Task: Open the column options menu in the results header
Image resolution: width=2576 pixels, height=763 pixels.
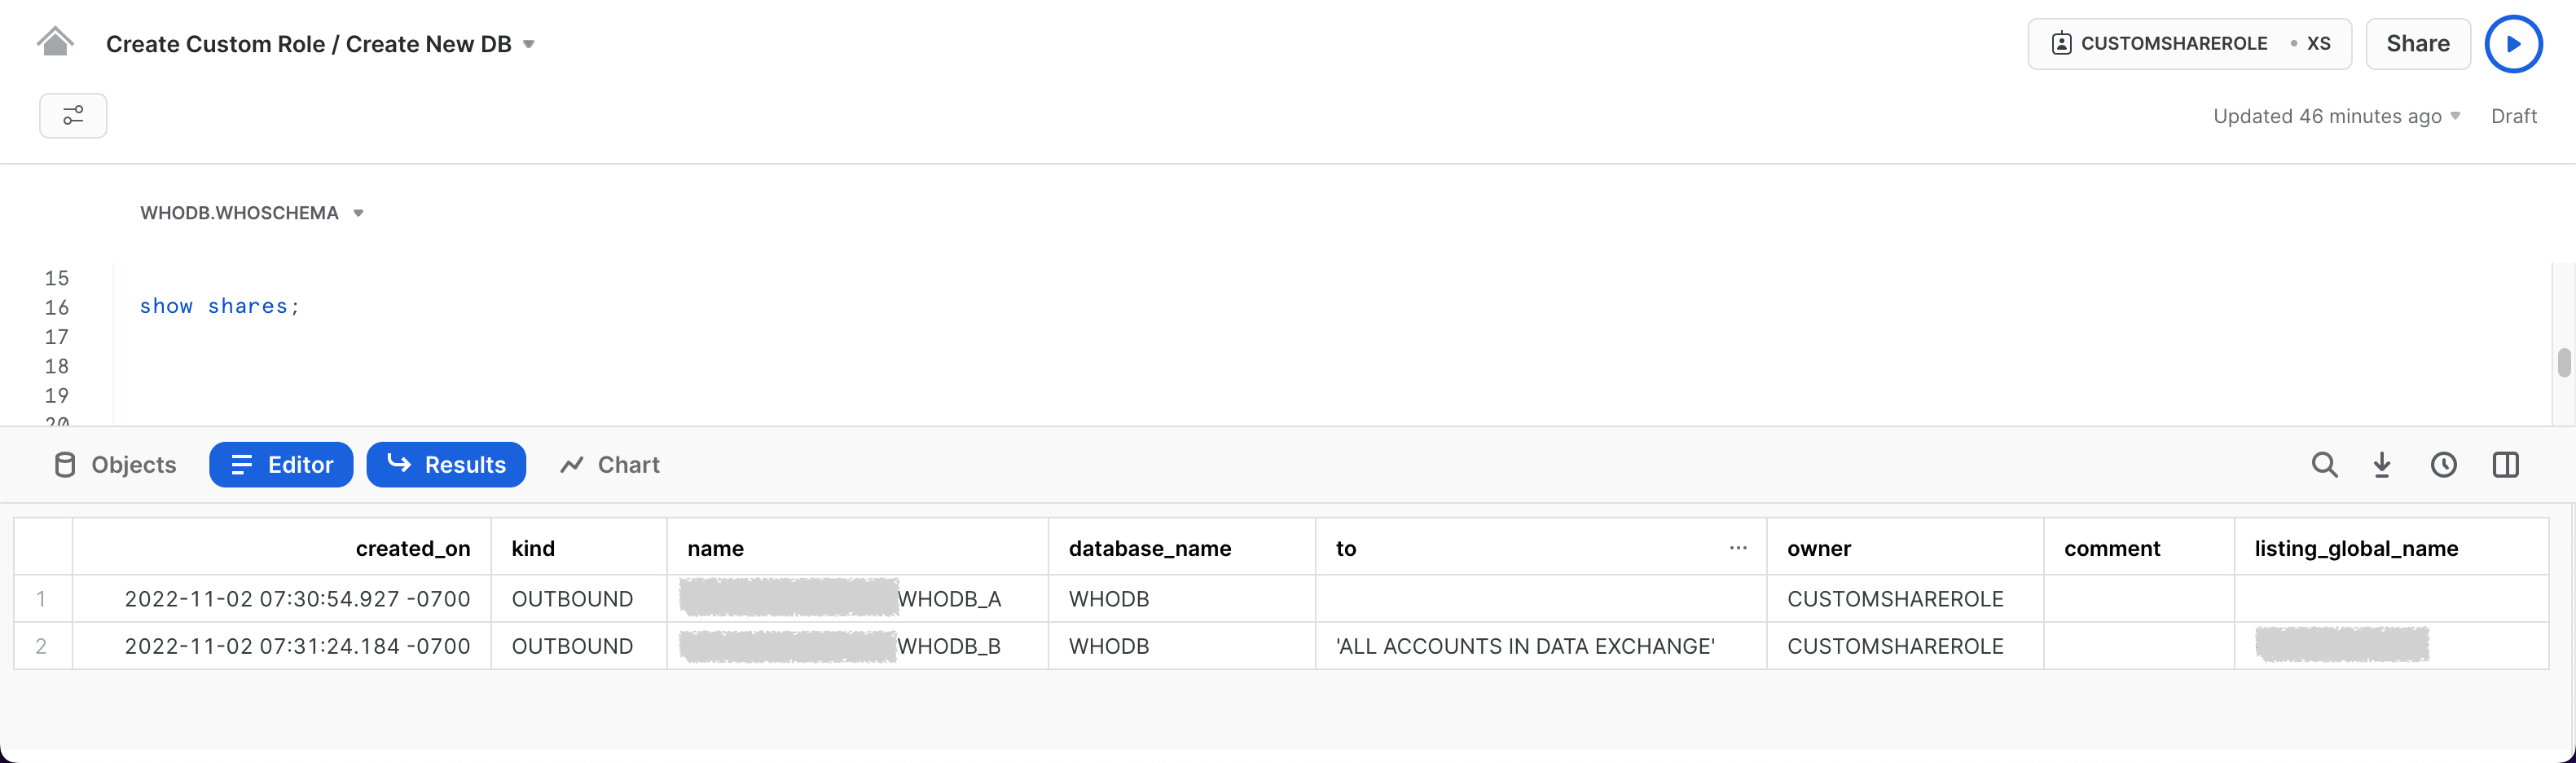Action: (1737, 548)
